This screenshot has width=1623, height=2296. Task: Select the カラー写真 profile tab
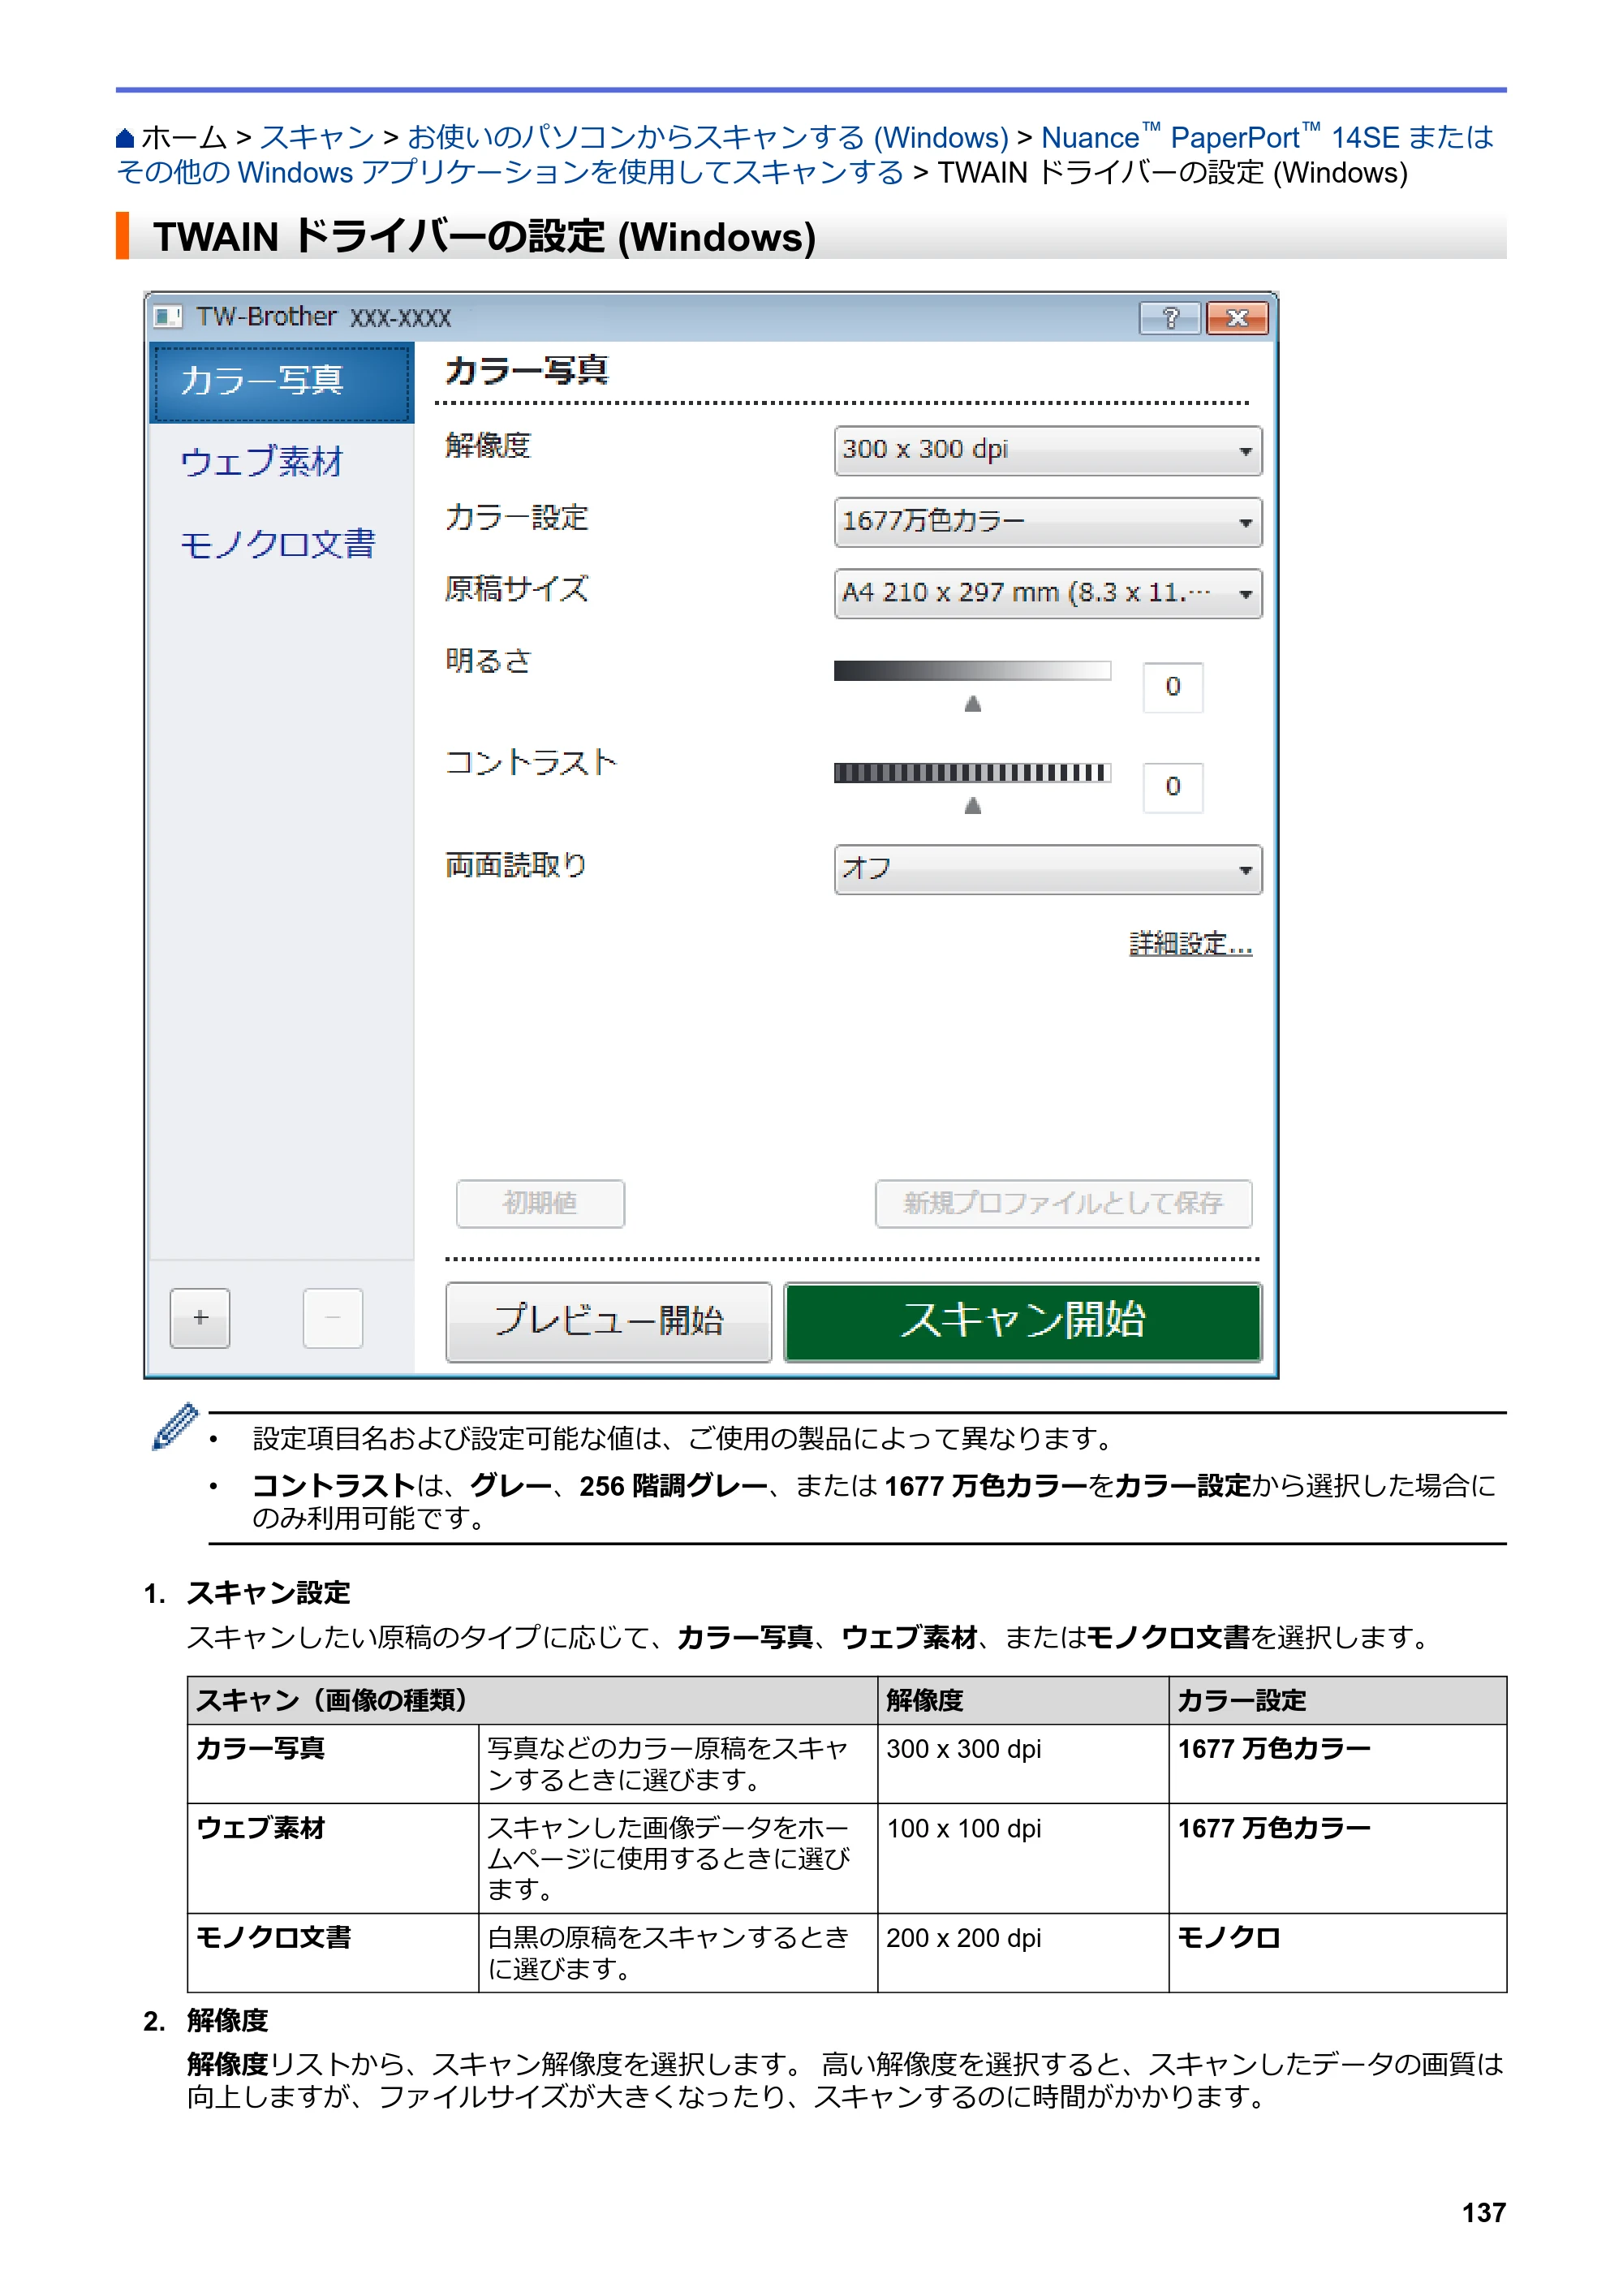[281, 382]
